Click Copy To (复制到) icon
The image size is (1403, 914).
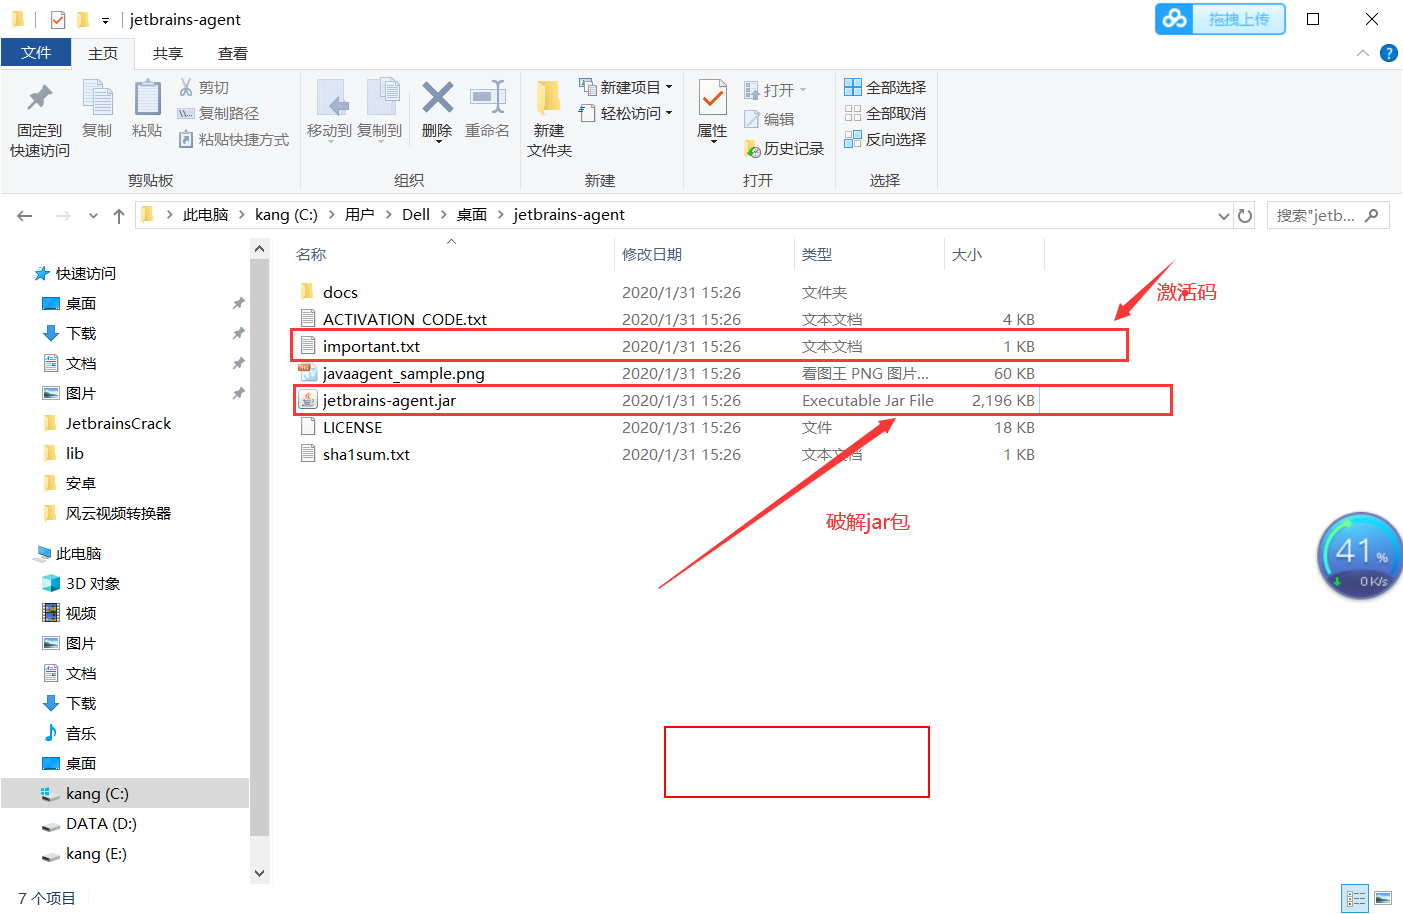382,98
